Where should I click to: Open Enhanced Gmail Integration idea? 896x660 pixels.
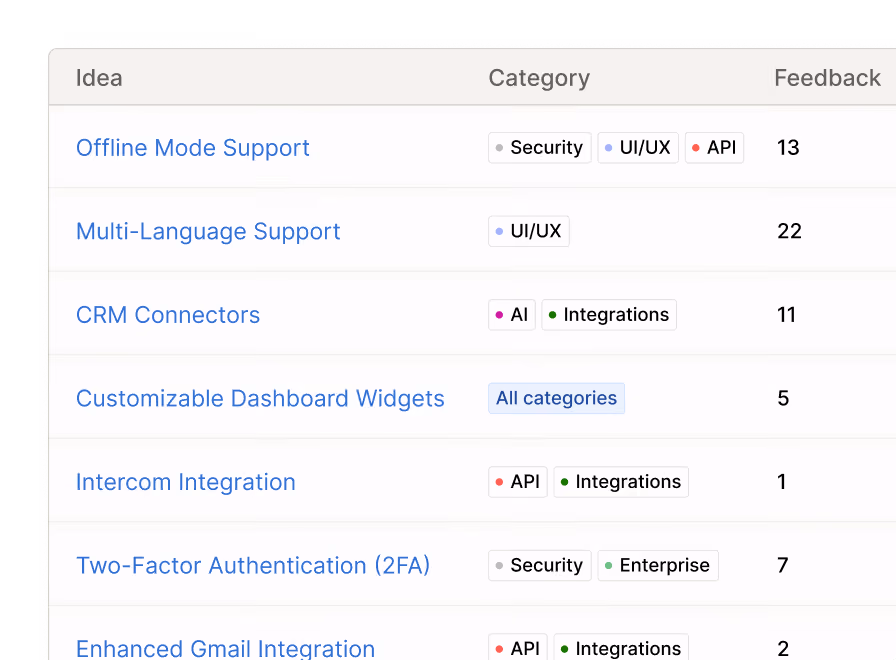[x=225, y=649]
